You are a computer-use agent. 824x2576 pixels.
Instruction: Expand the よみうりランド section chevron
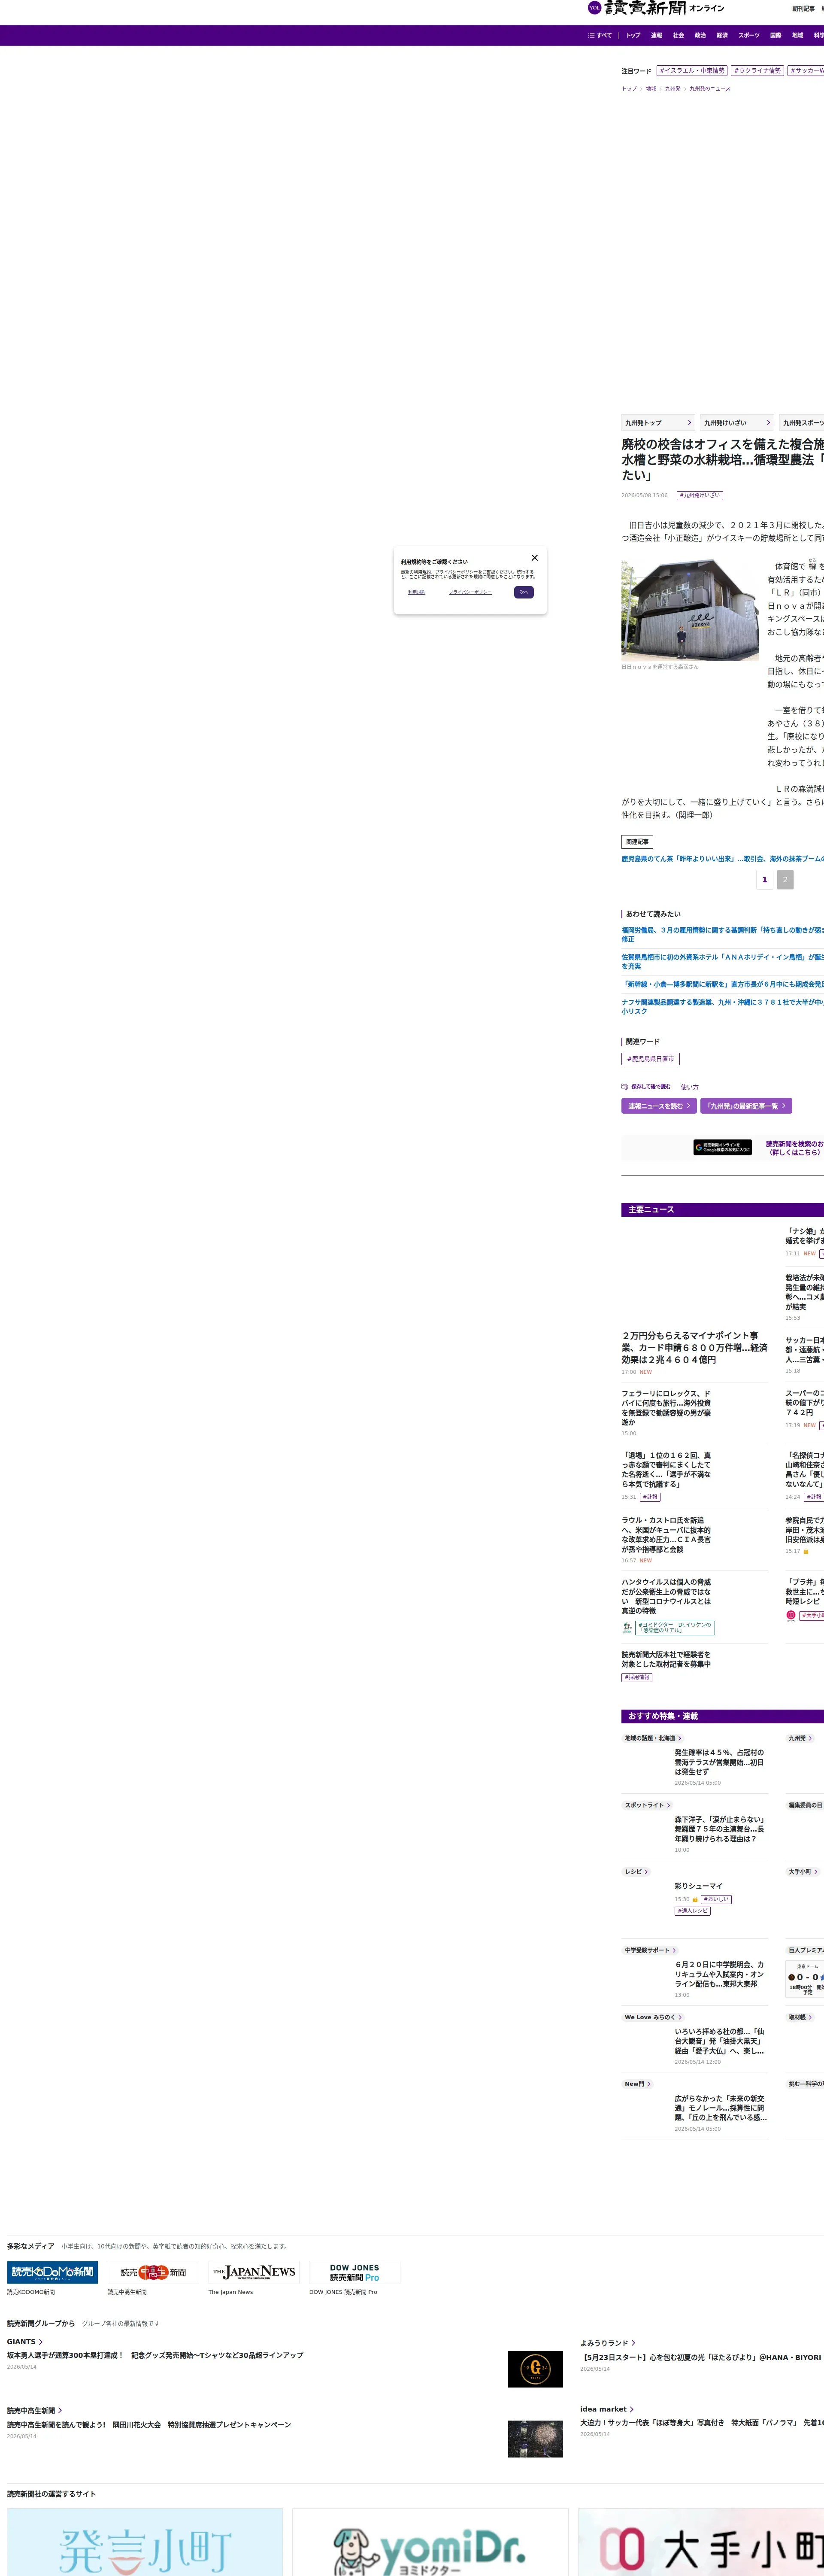633,2343
